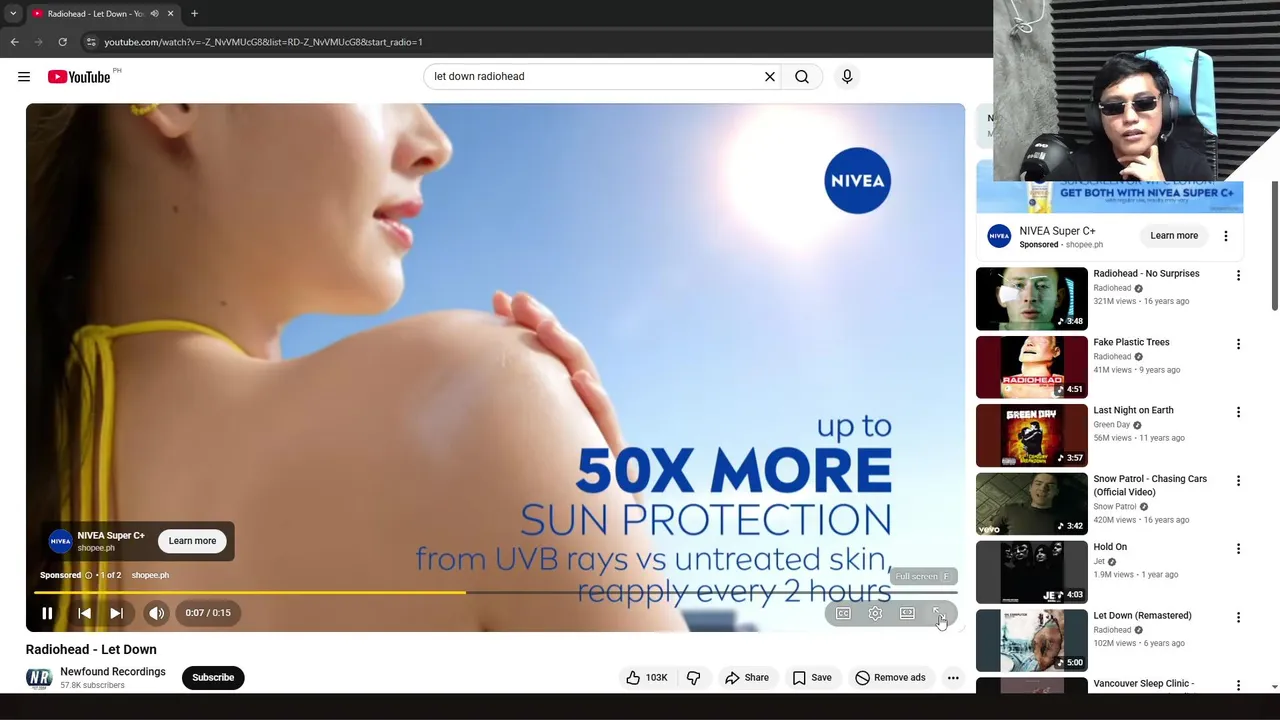This screenshot has height=720, width=1280.
Task: Go back with the browser back arrow
Action: (14, 42)
